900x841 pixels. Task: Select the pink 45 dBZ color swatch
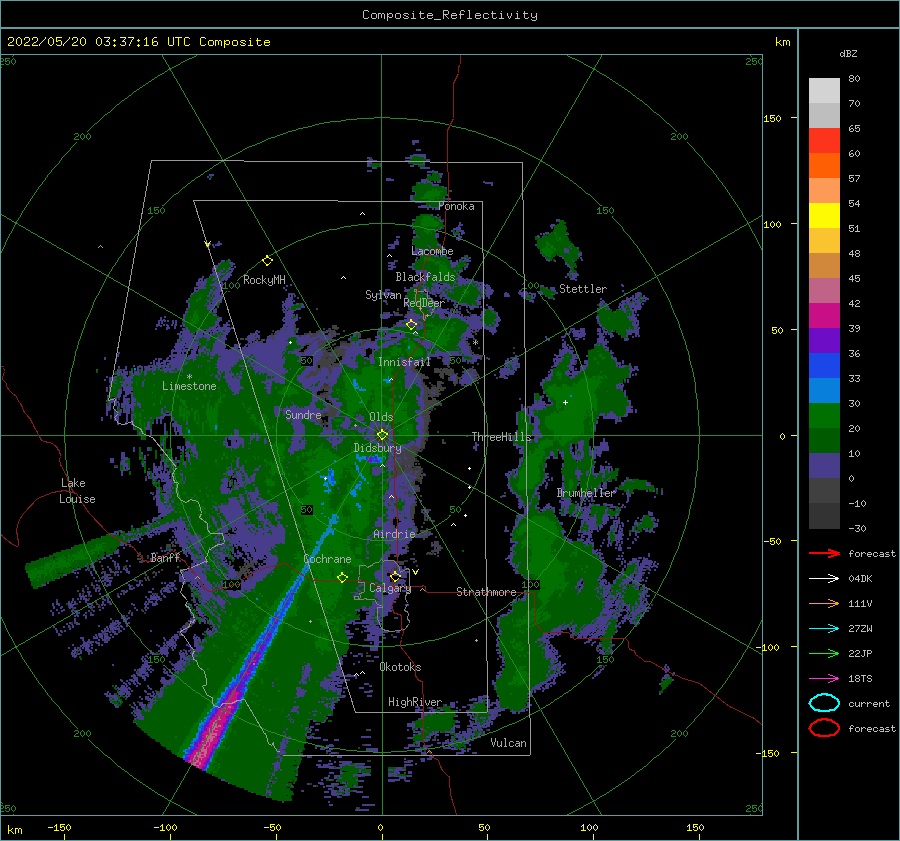pyautogui.click(x=824, y=290)
